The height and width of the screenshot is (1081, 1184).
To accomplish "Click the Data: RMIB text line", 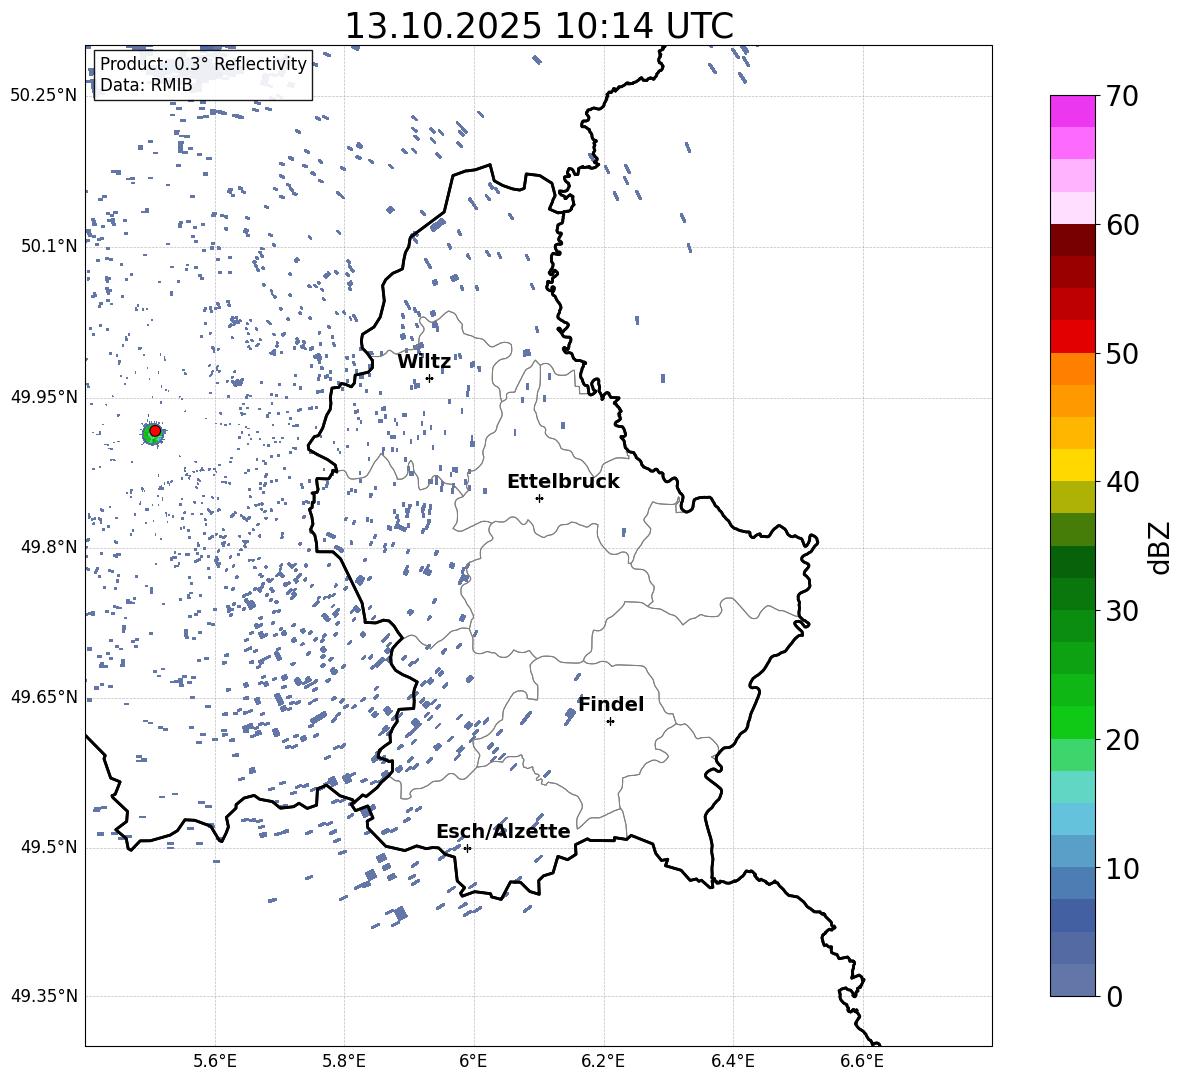I will 146,86.
